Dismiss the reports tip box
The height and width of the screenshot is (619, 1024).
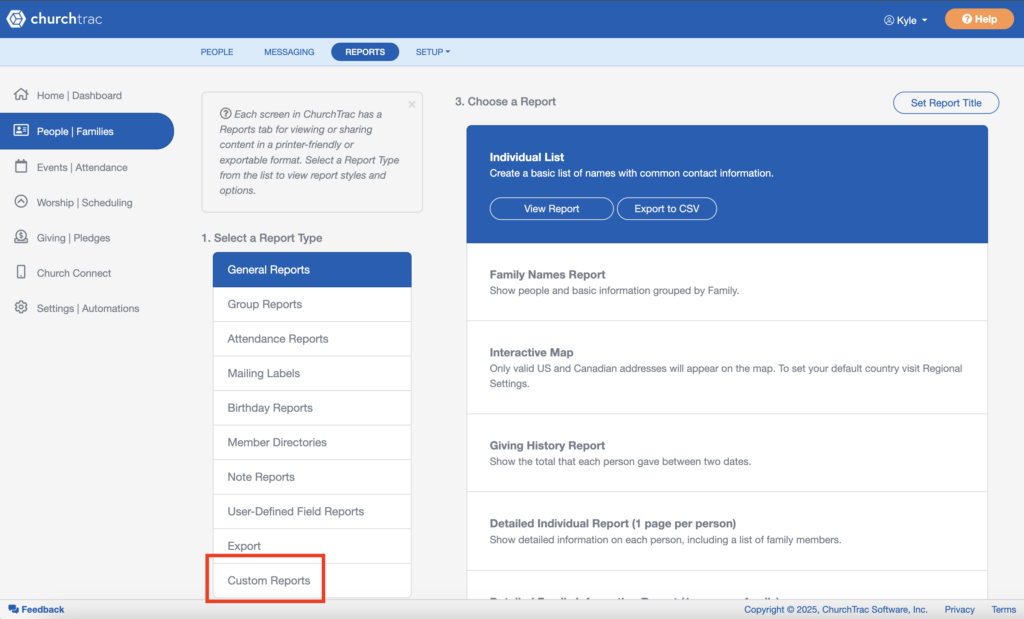point(411,104)
